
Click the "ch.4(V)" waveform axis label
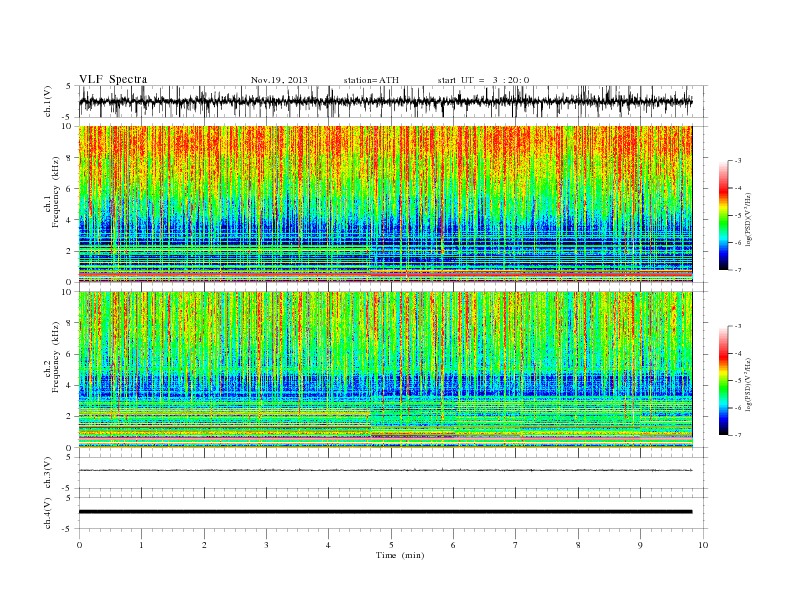tap(47, 513)
